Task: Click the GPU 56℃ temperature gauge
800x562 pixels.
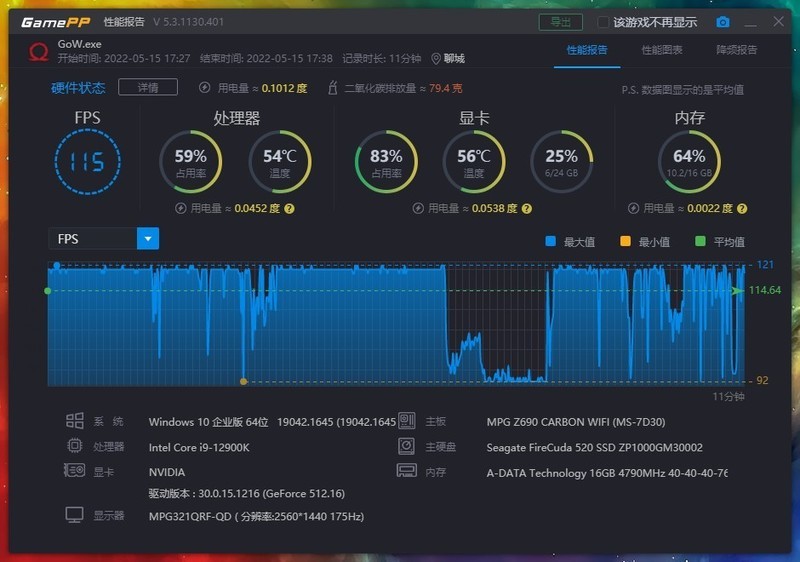Action: point(474,162)
